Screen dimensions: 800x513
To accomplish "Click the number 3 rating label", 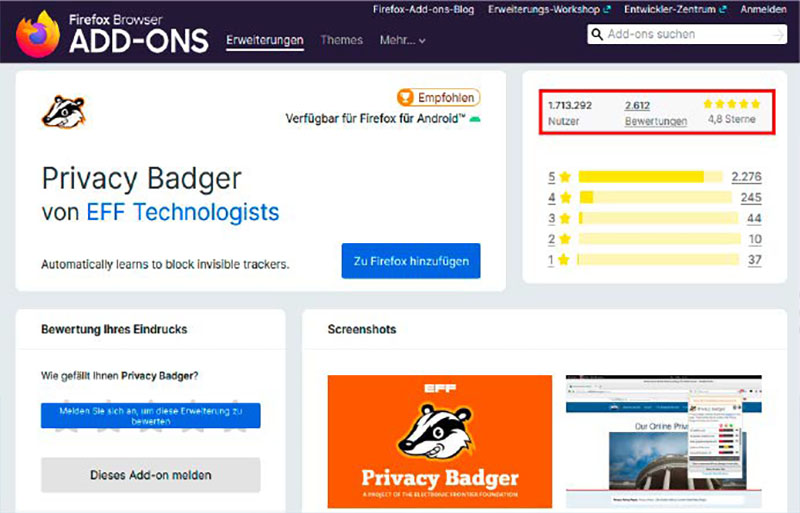I will point(552,218).
